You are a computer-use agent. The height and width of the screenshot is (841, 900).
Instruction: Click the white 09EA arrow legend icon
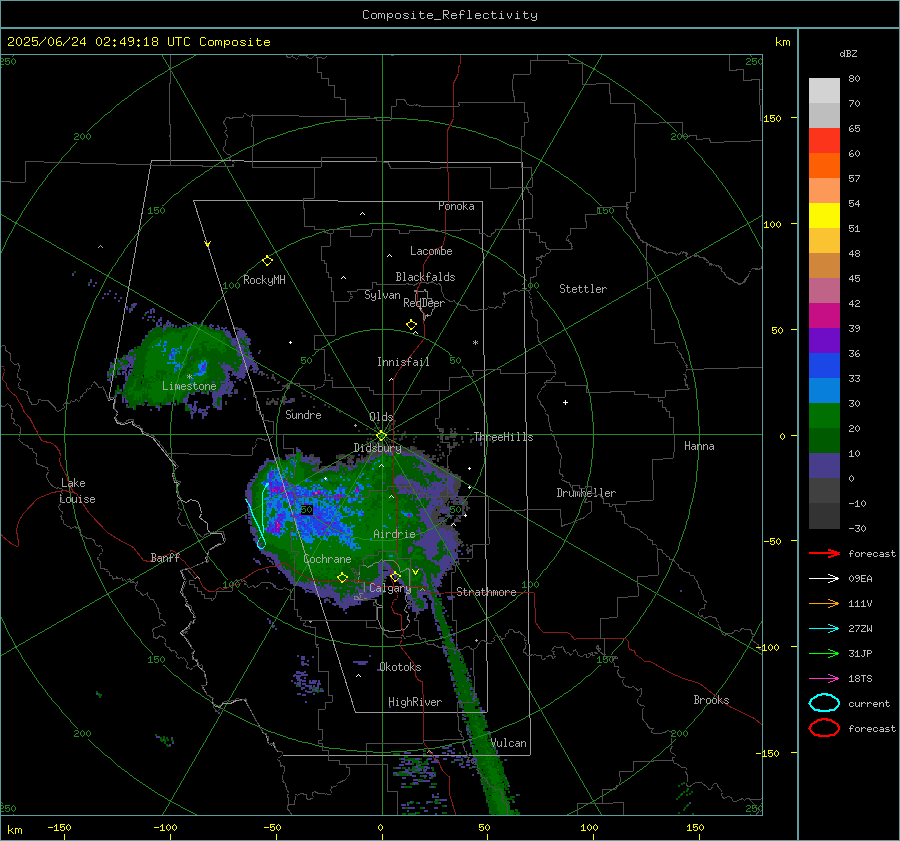coord(824,578)
